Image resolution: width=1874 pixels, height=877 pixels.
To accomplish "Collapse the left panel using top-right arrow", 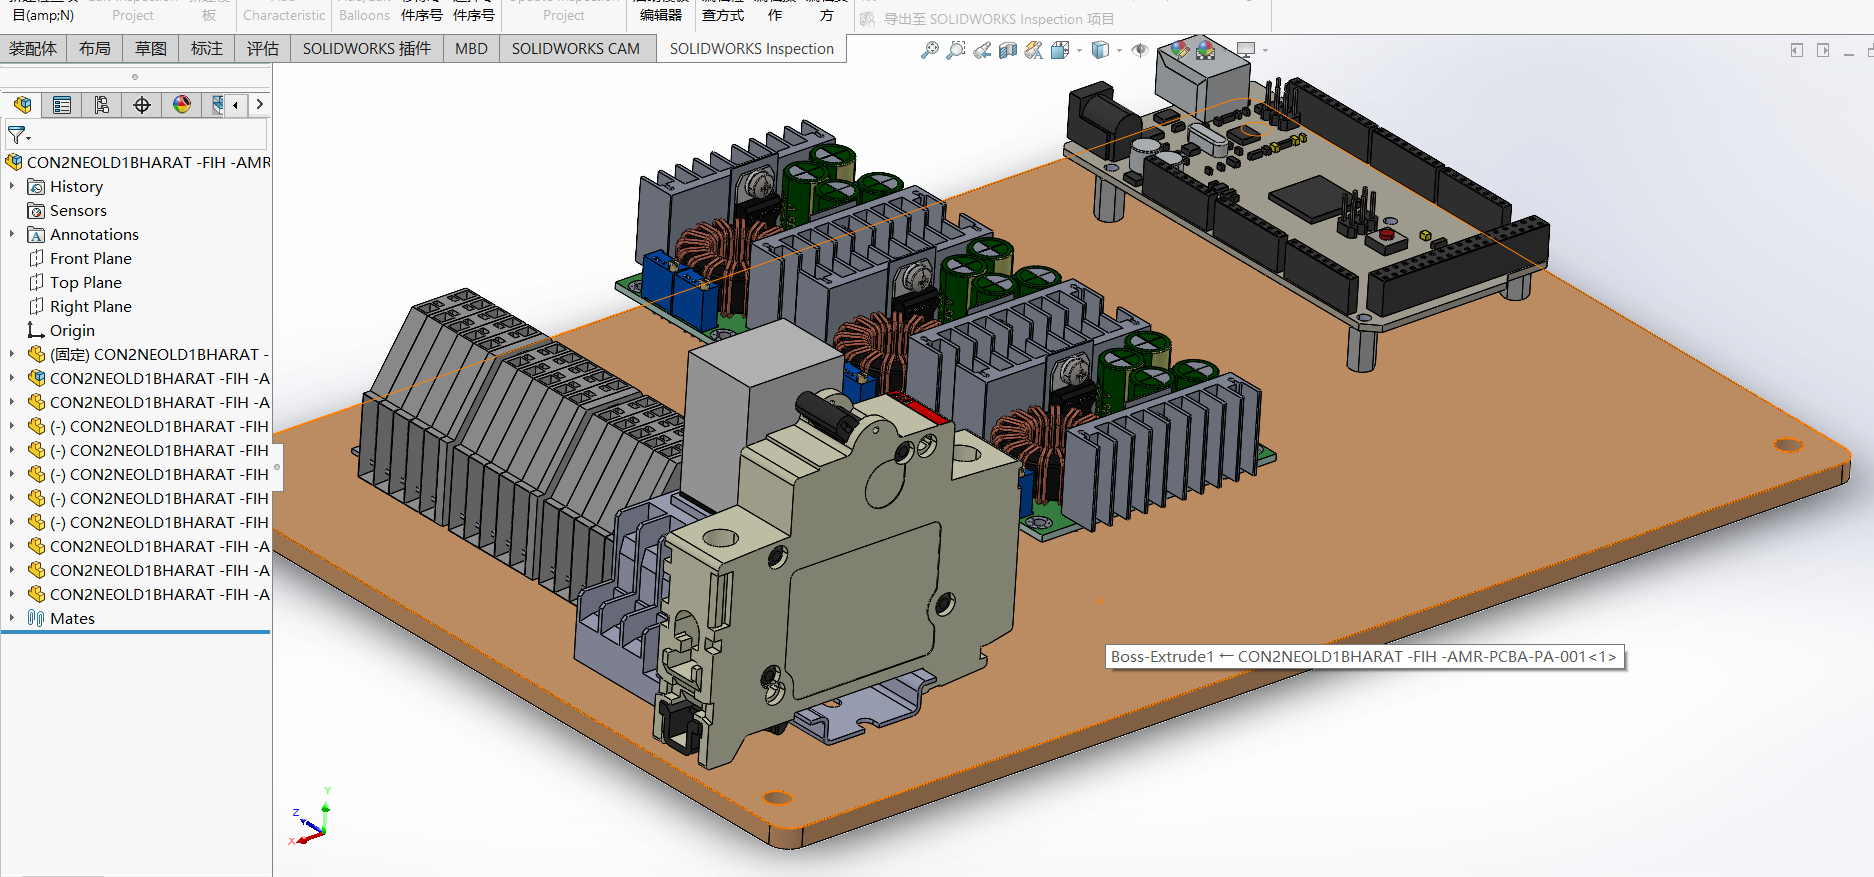I will pyautogui.click(x=1797, y=50).
